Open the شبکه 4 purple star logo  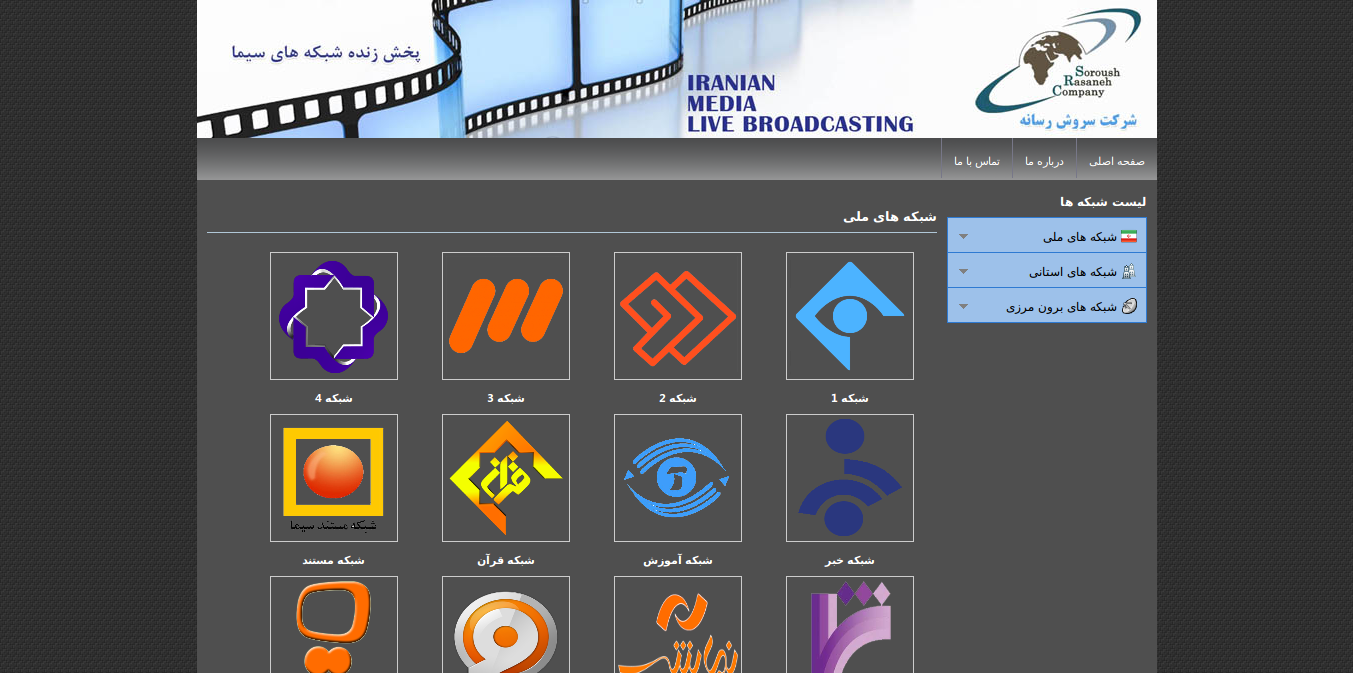point(334,316)
